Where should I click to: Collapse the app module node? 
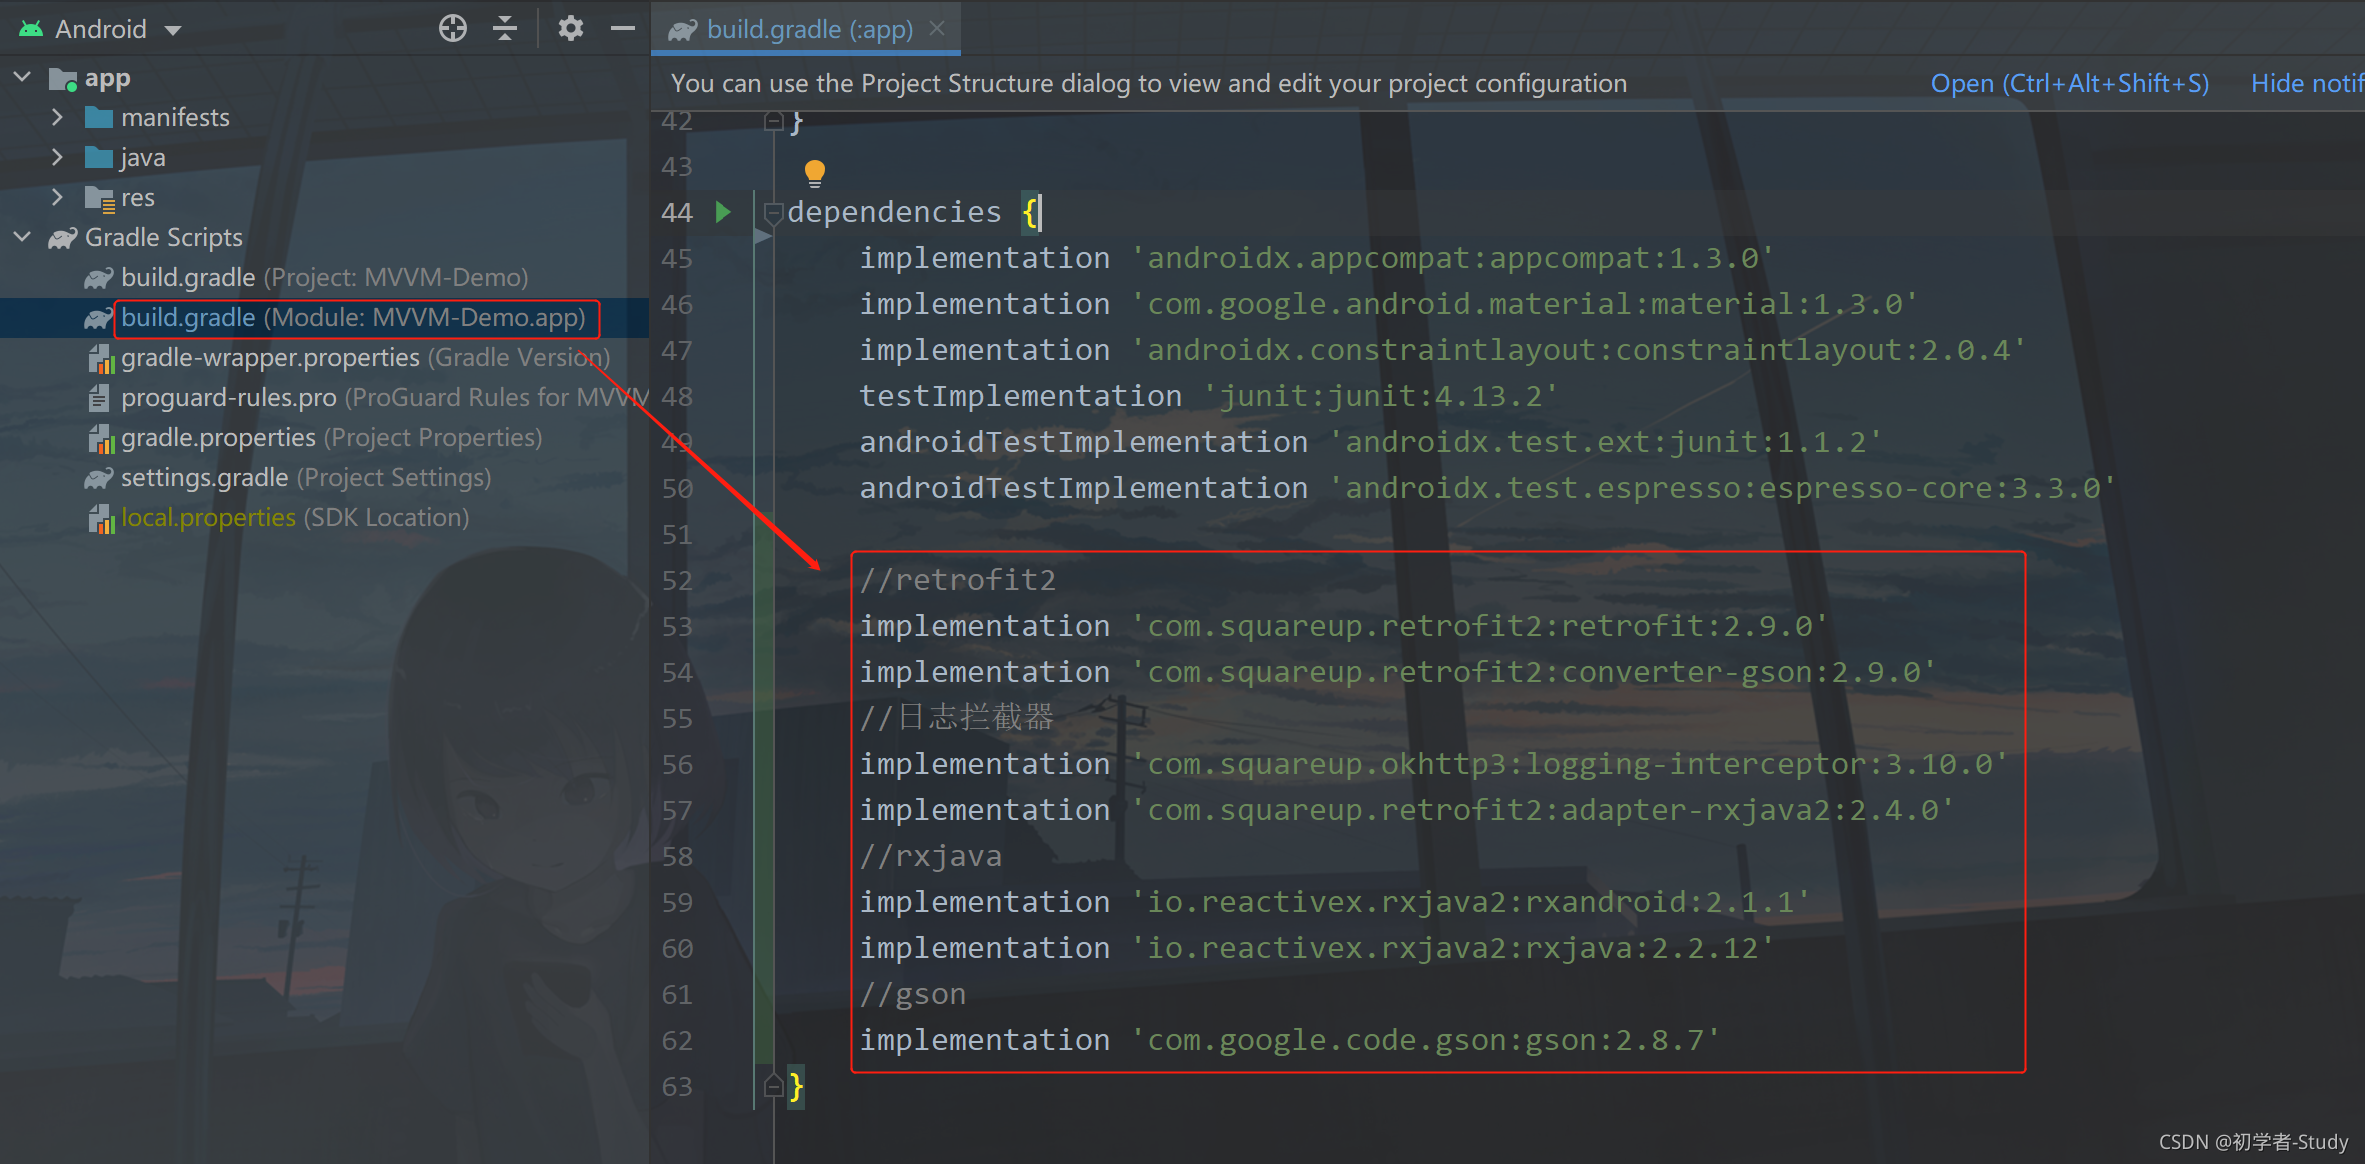(x=22, y=77)
